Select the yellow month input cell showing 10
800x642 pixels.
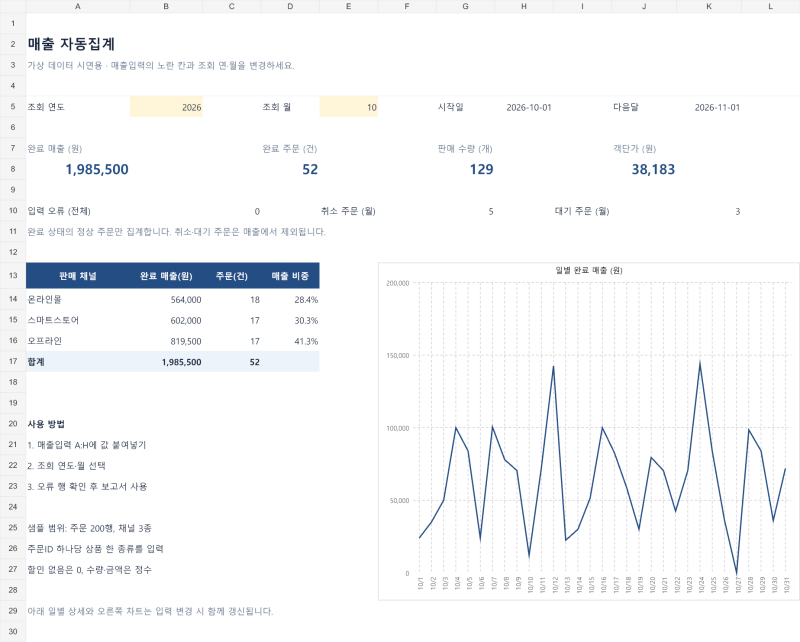348,107
